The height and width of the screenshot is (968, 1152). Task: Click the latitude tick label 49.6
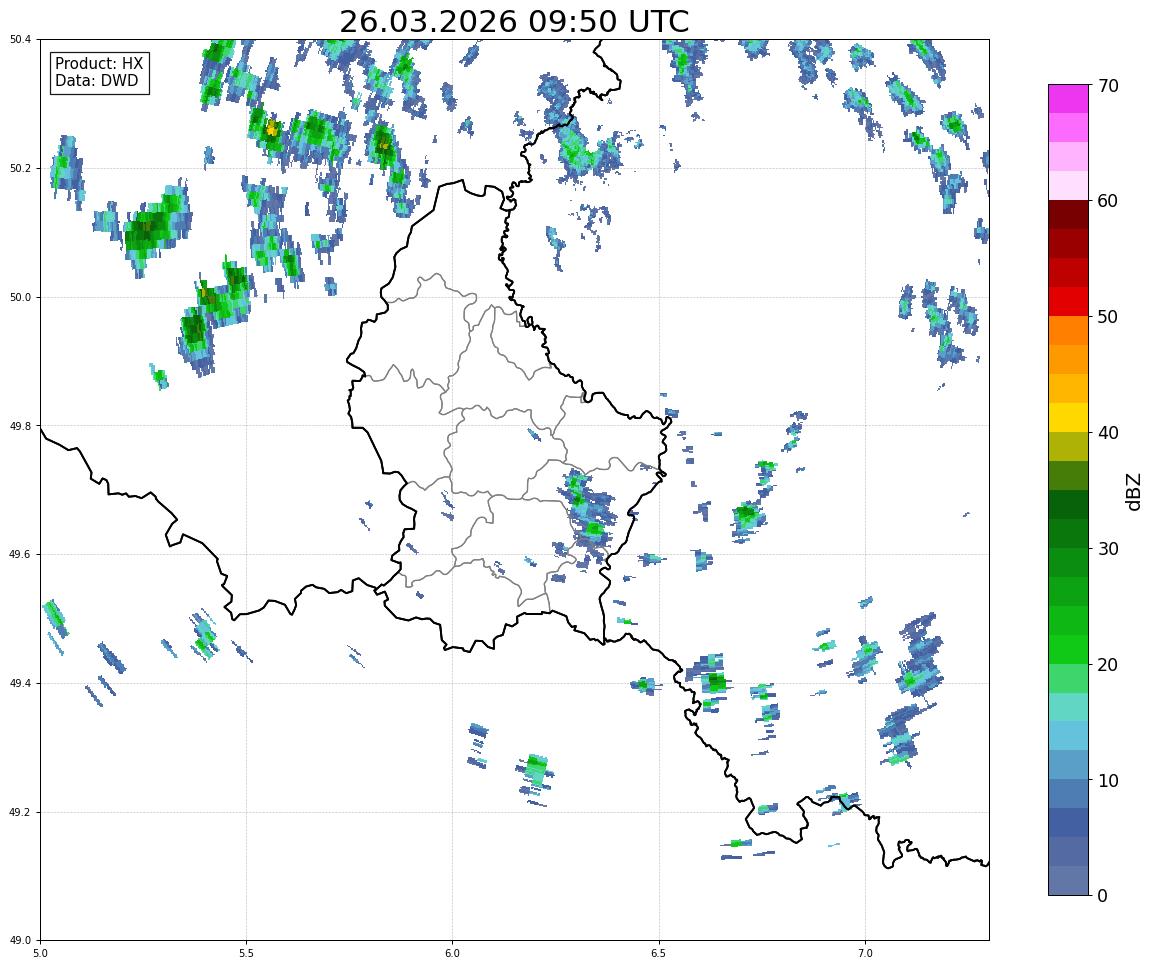(x=20, y=555)
